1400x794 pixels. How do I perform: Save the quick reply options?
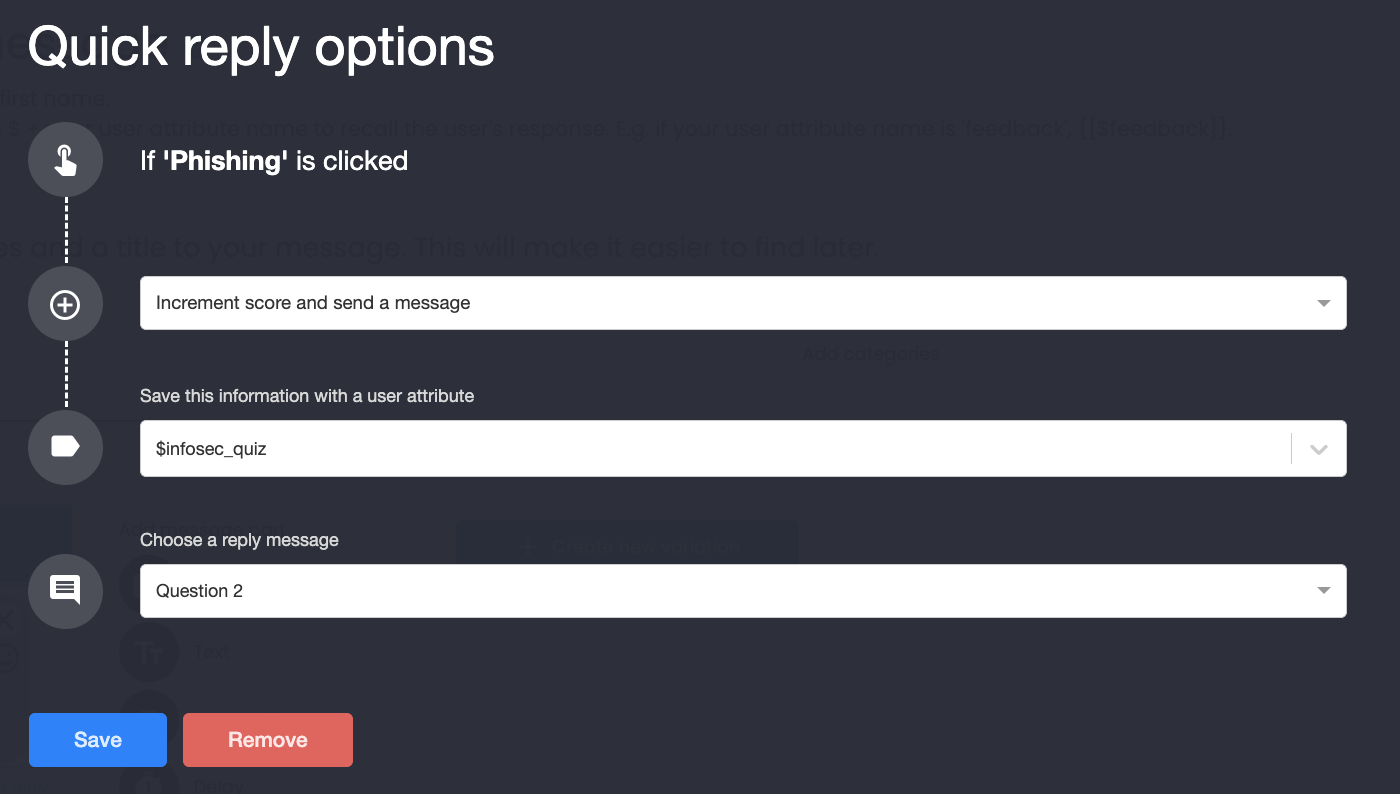98,740
